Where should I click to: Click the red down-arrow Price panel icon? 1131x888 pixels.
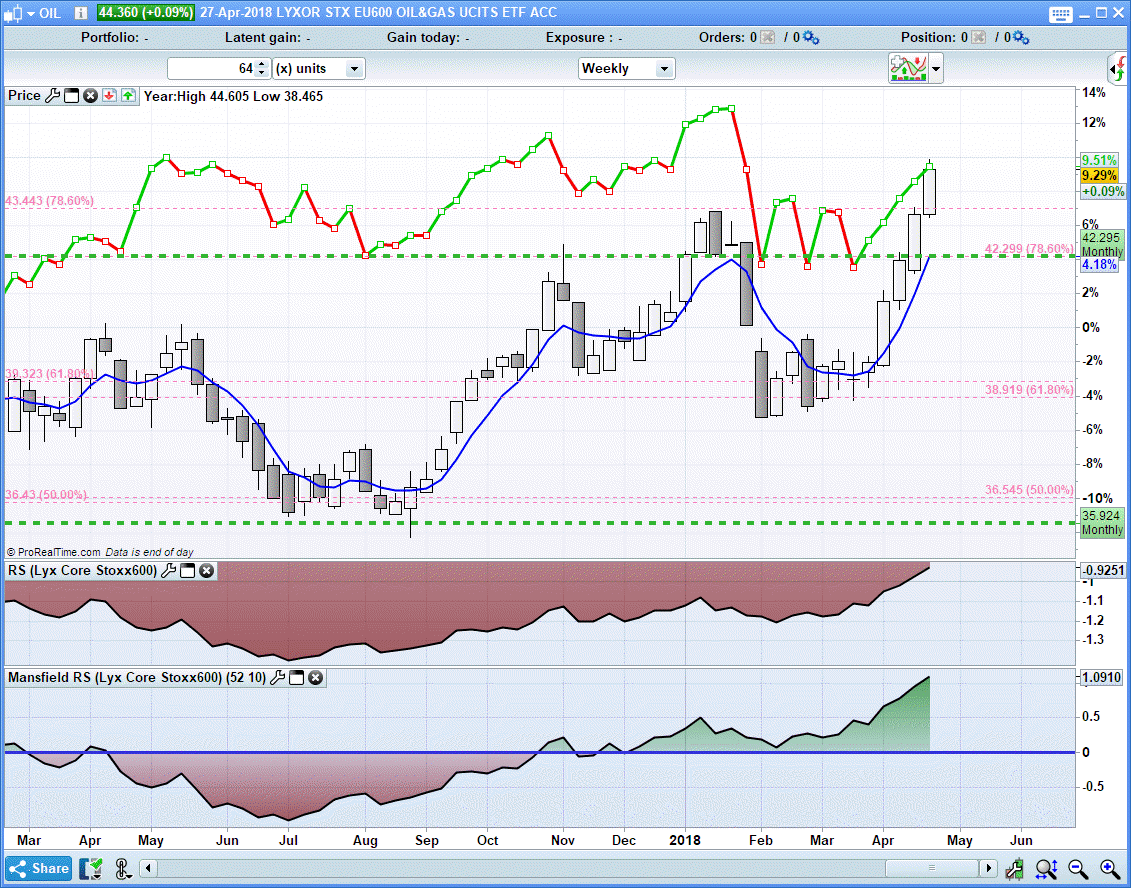(109, 96)
